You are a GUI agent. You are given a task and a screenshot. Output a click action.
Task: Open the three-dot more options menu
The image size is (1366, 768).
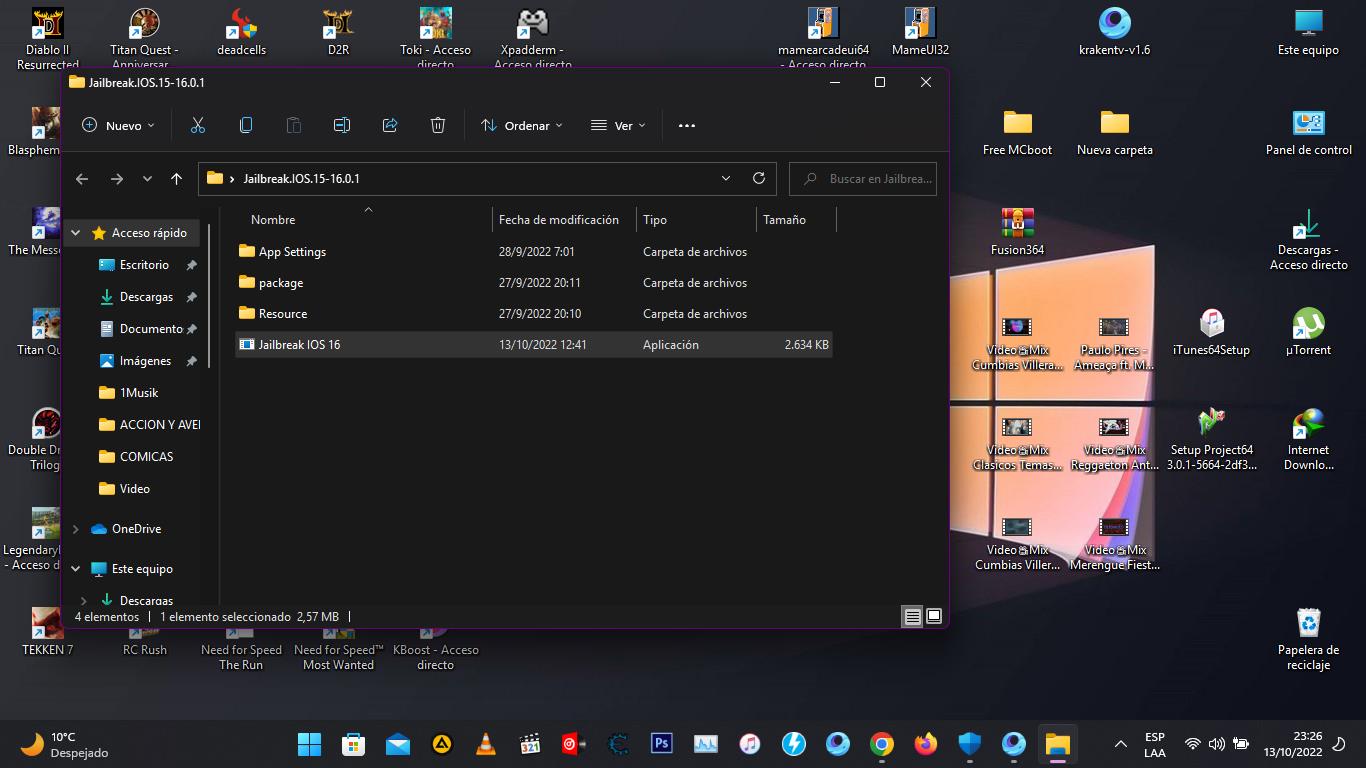click(686, 125)
